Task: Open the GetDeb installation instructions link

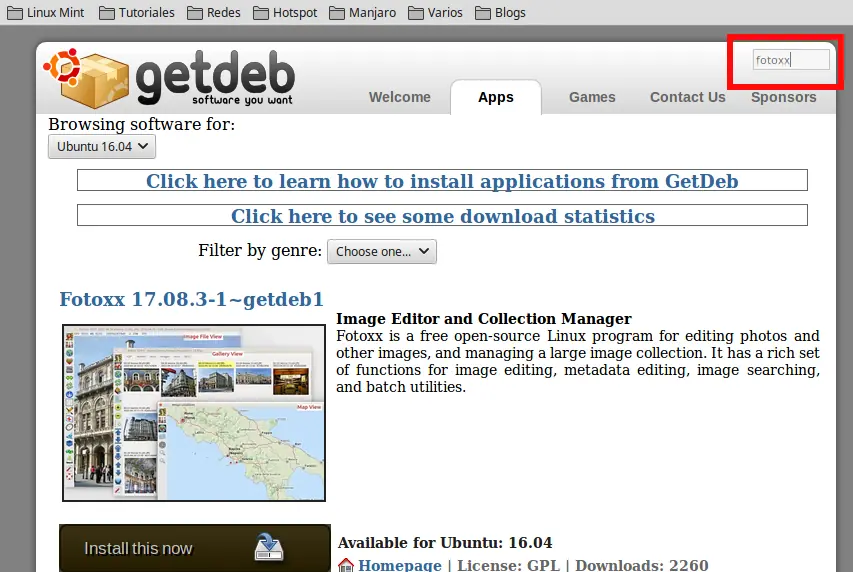Action: pyautogui.click(x=442, y=181)
